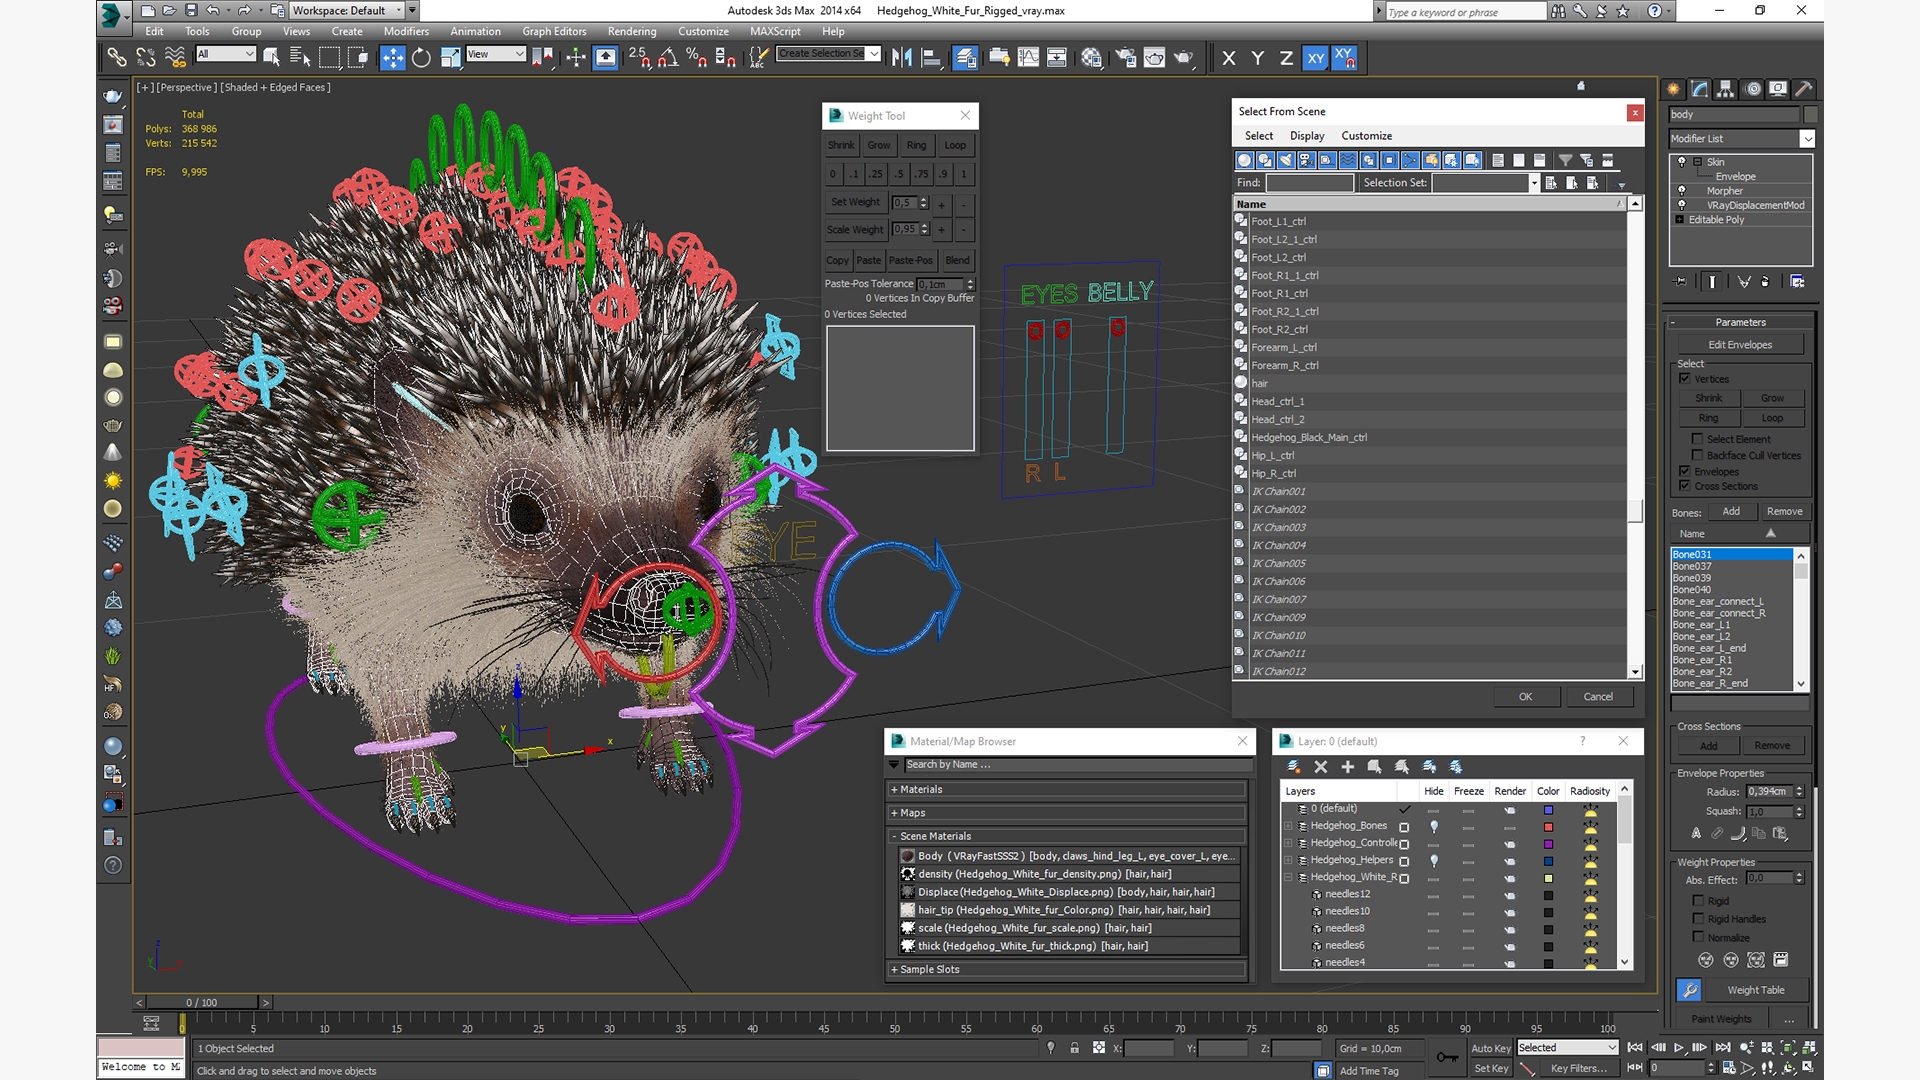Go to start of animation
Screen dimensions: 1920x1080
1635,1048
